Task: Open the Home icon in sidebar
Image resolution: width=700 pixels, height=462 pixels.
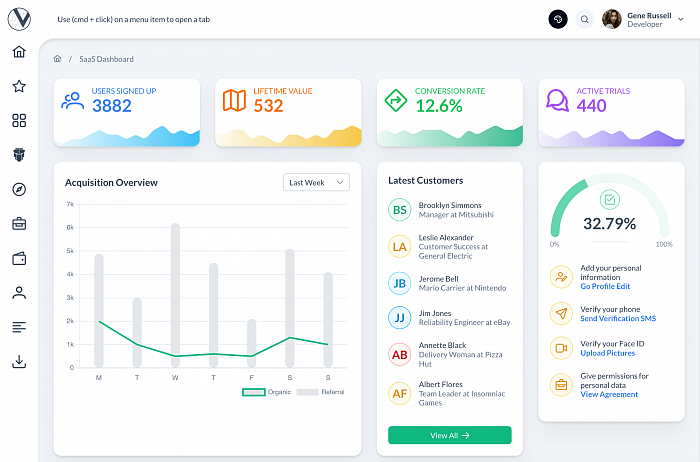Action: click(19, 52)
